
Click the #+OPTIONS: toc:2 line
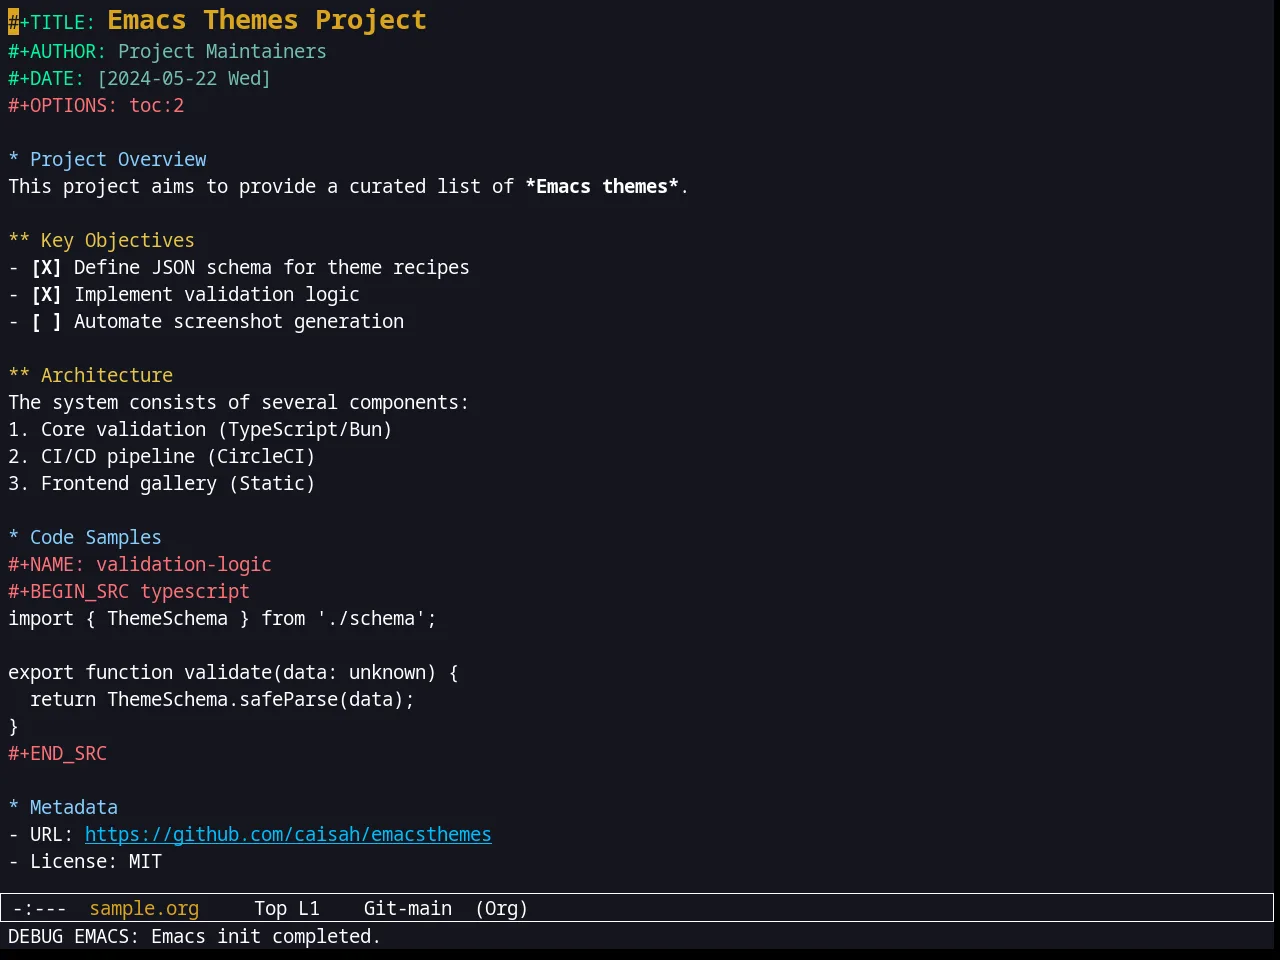tap(96, 106)
